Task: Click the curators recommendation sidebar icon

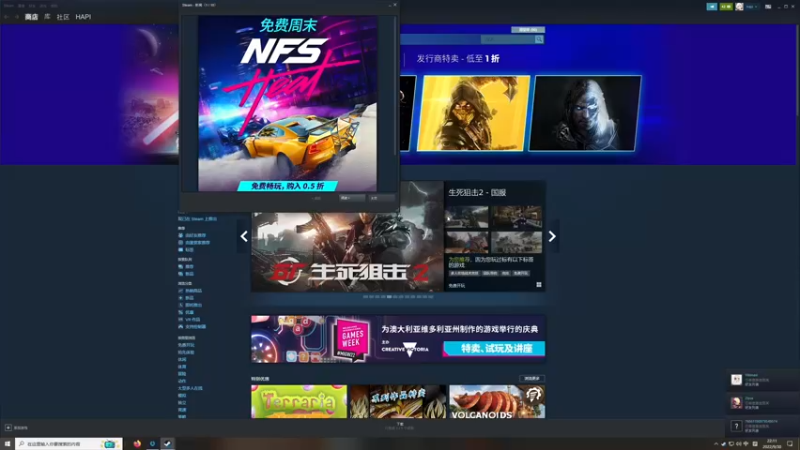Action: click(181, 242)
